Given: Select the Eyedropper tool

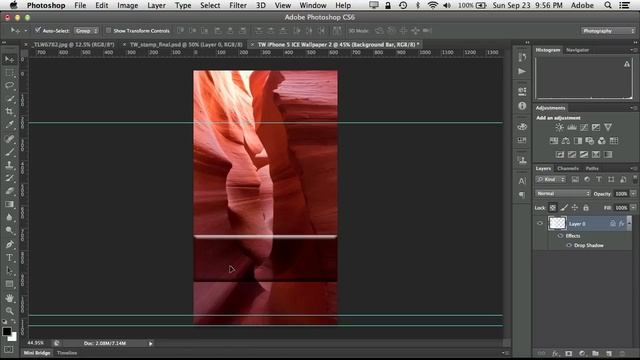Looking at the screenshot, I should [9, 124].
